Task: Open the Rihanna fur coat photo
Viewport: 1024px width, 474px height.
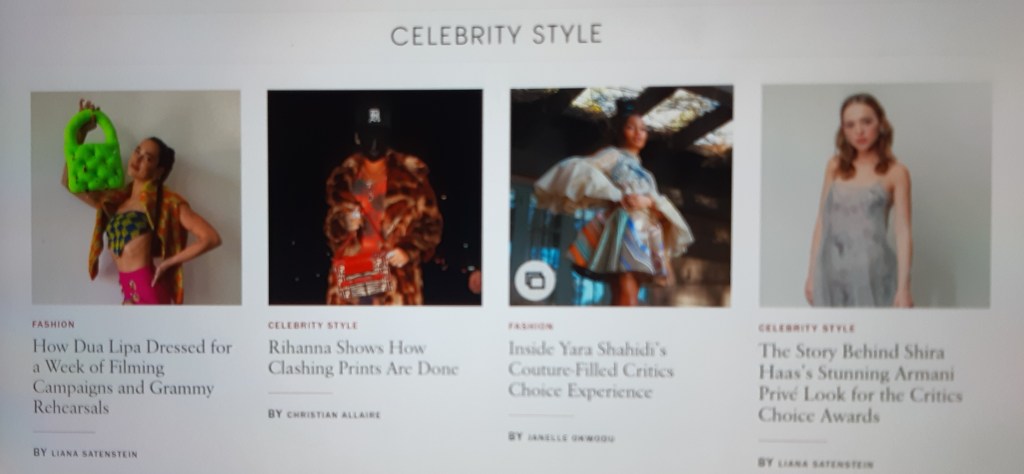Action: tap(375, 197)
